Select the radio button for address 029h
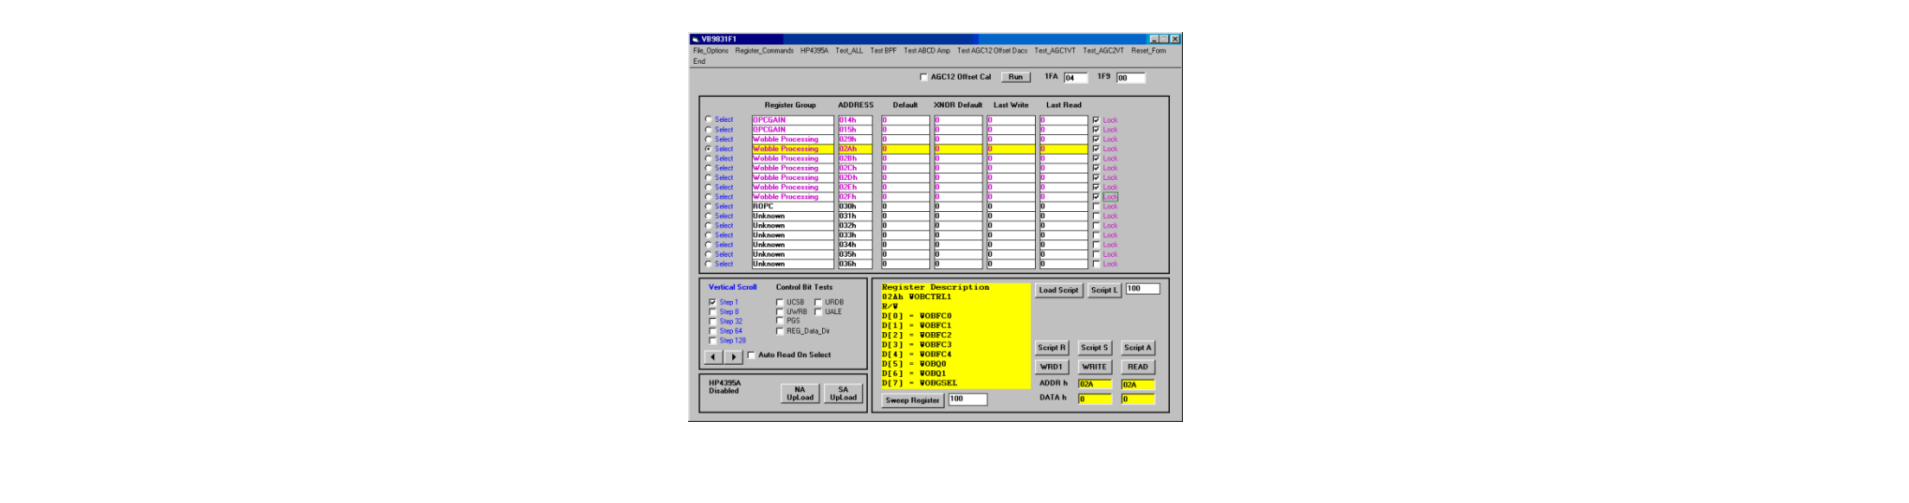 click(x=708, y=139)
